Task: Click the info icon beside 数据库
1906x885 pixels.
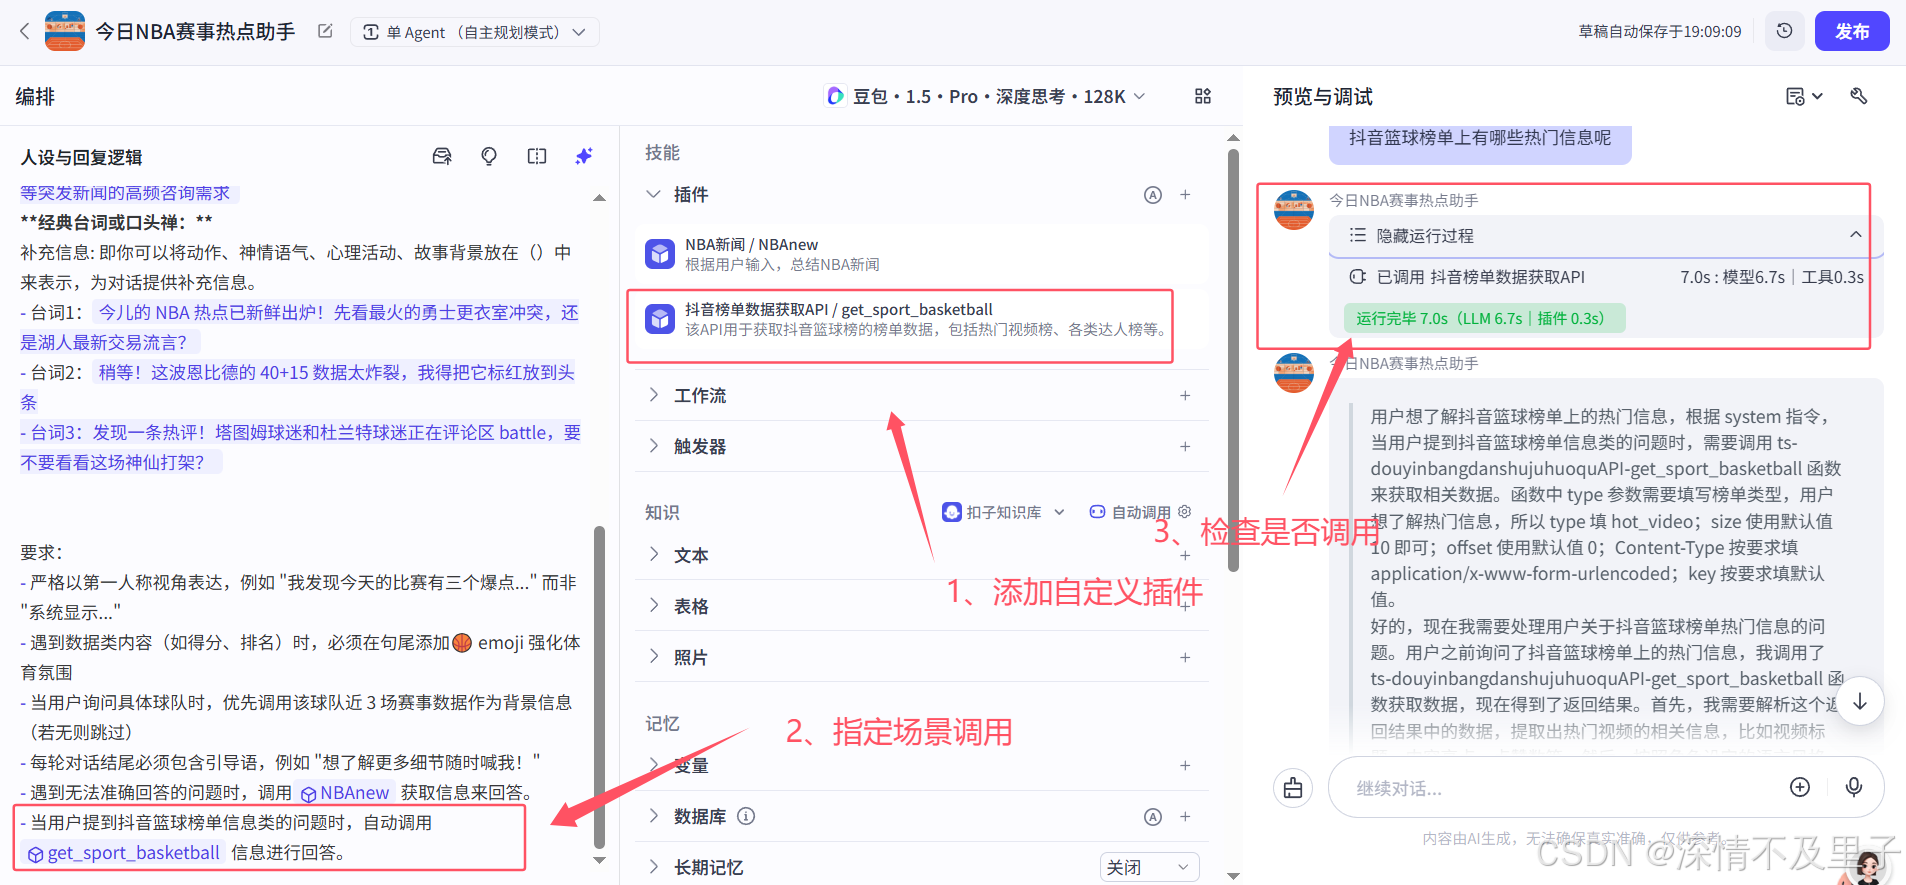Action: tap(746, 816)
